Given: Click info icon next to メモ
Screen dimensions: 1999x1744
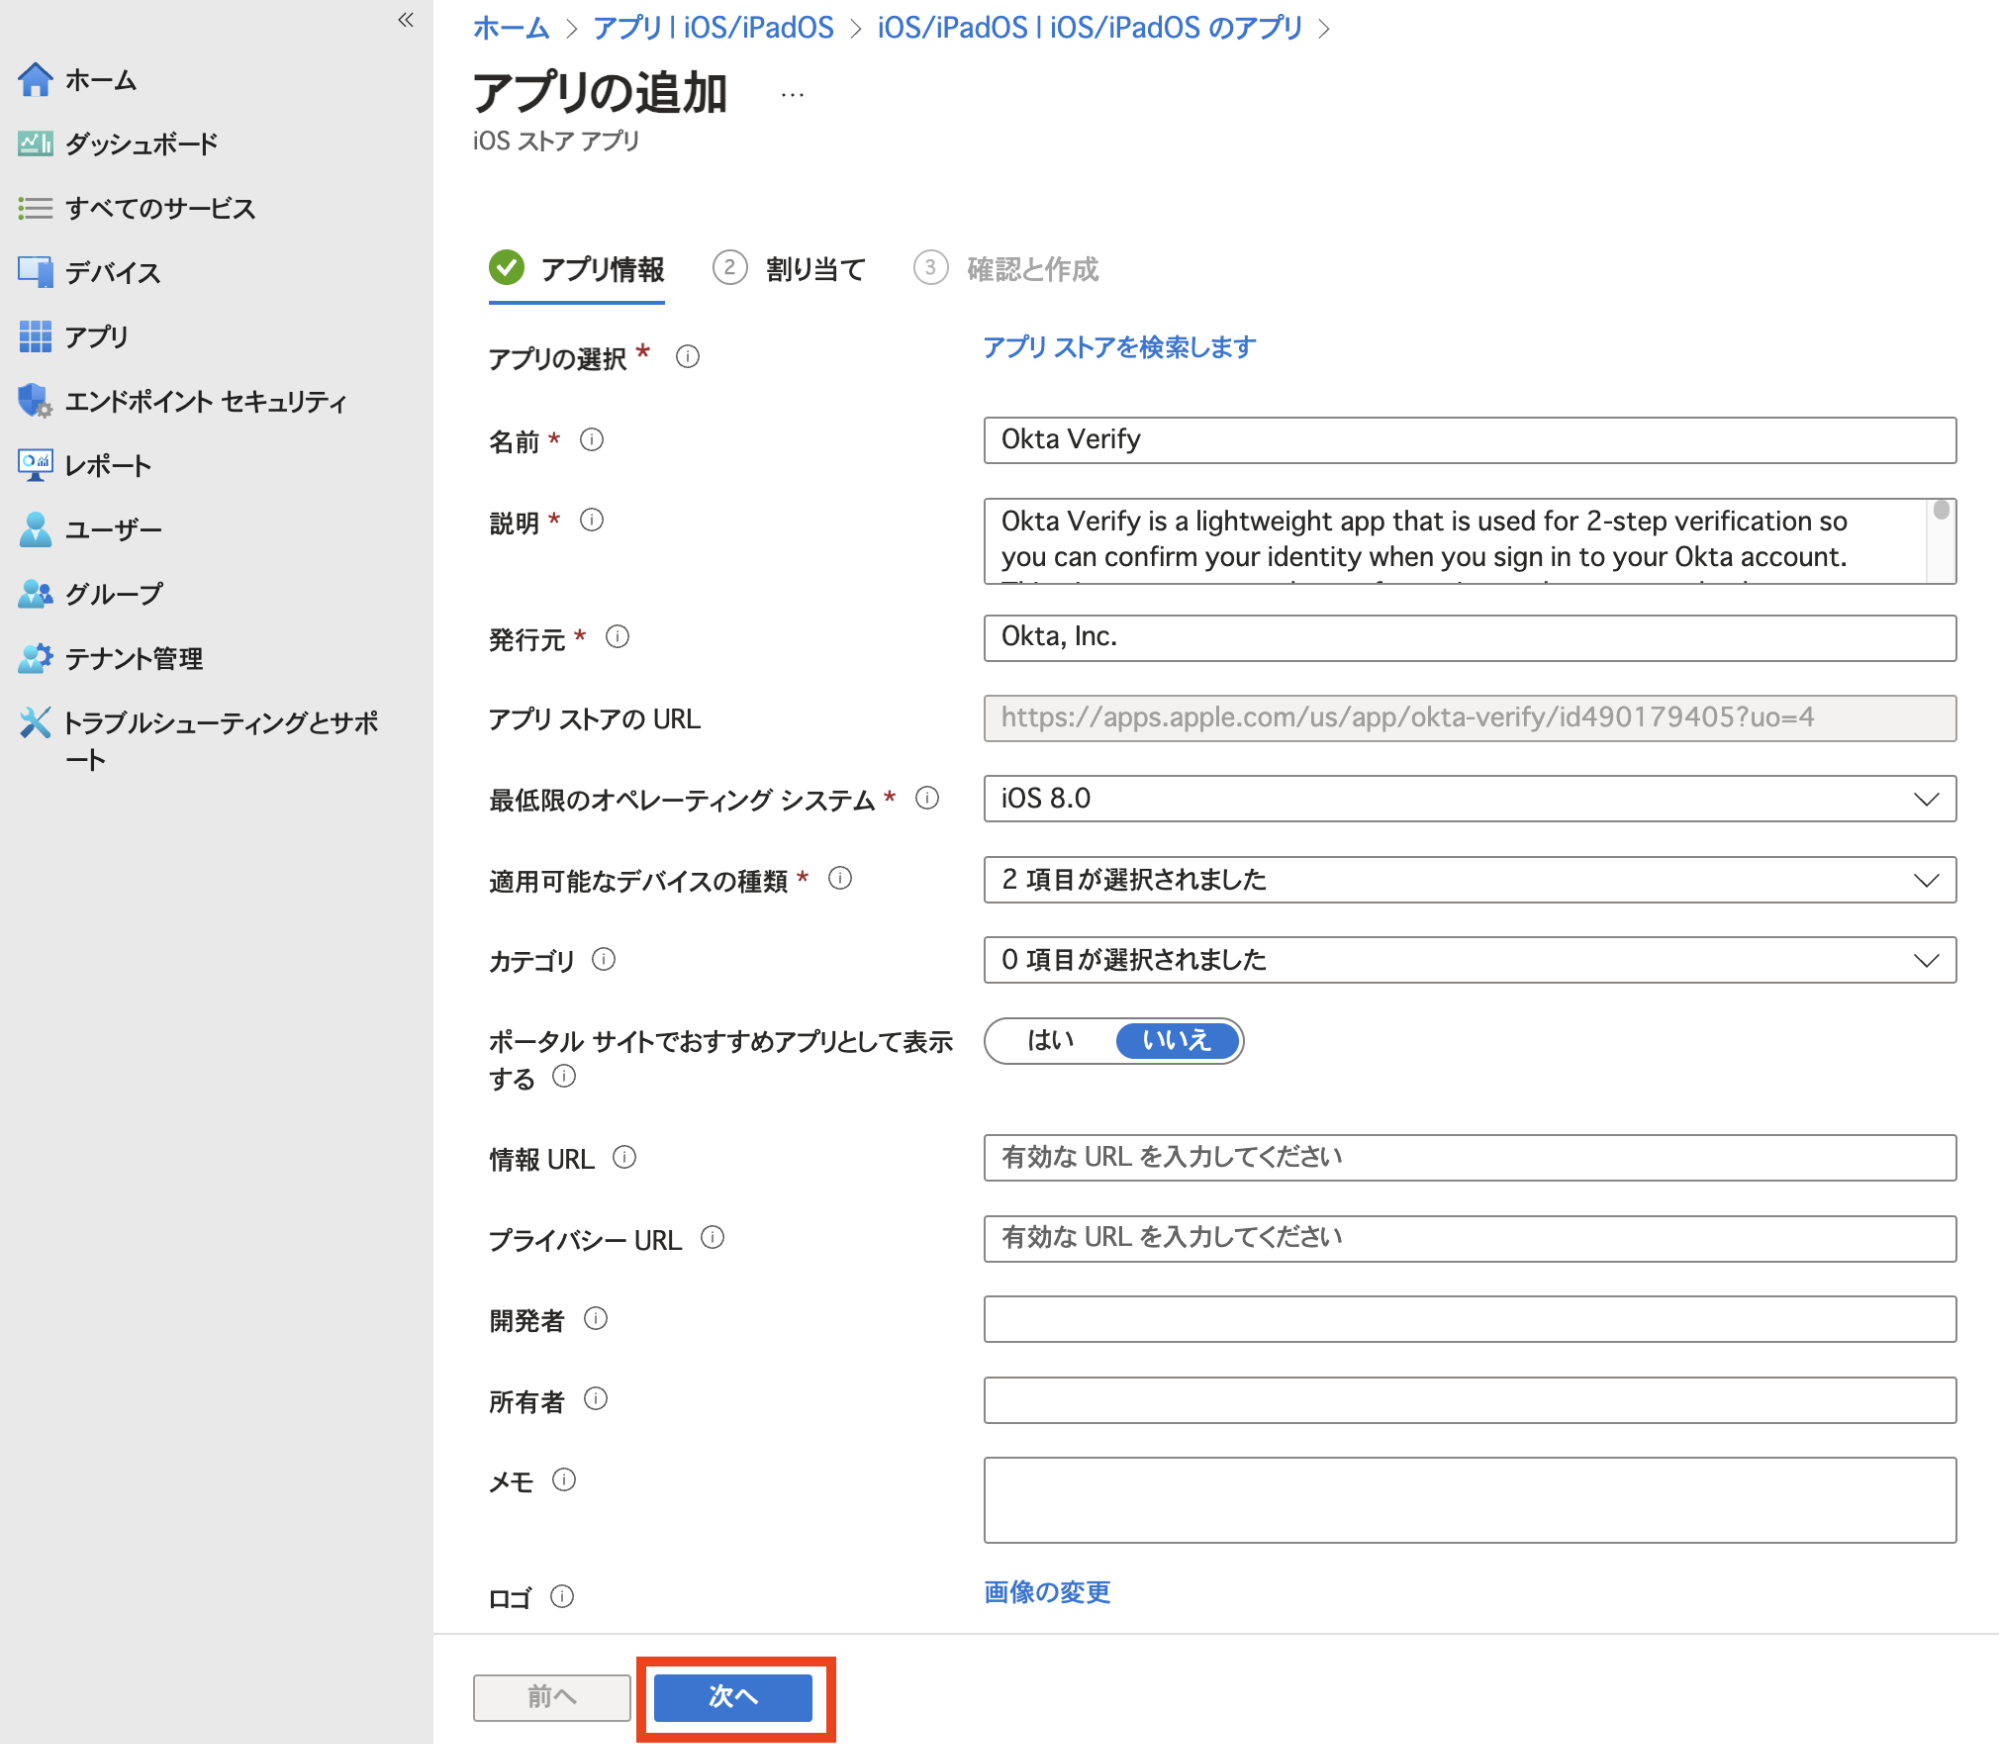Looking at the screenshot, I should (x=564, y=1479).
